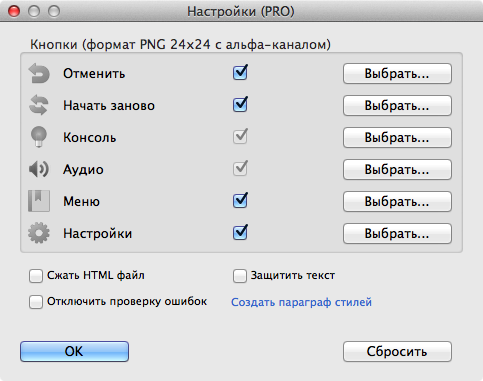Uncheck the Начать заново checkbox
This screenshot has height=381, width=483.
(240, 105)
